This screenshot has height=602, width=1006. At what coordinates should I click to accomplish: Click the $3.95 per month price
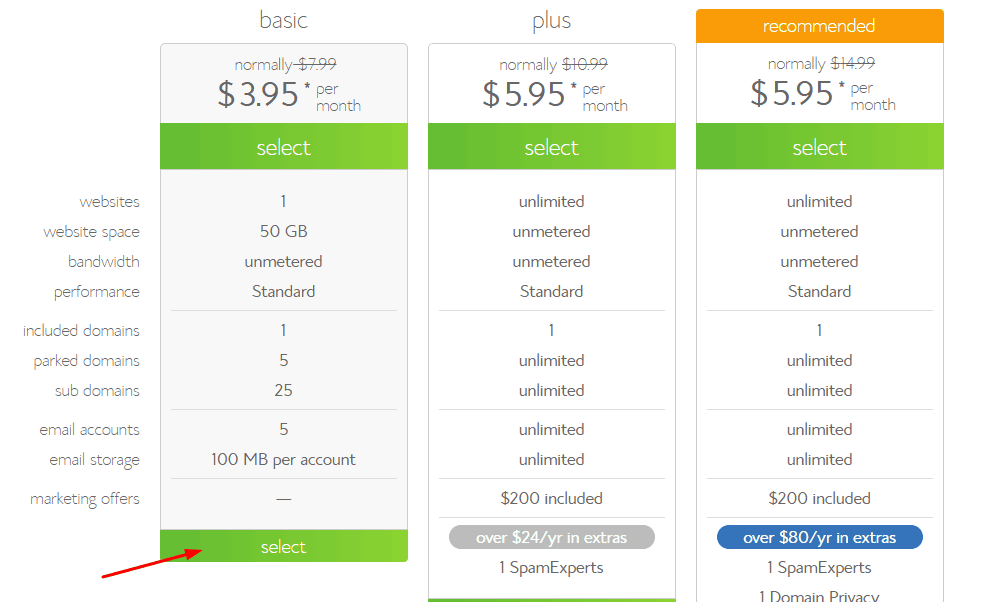point(283,94)
